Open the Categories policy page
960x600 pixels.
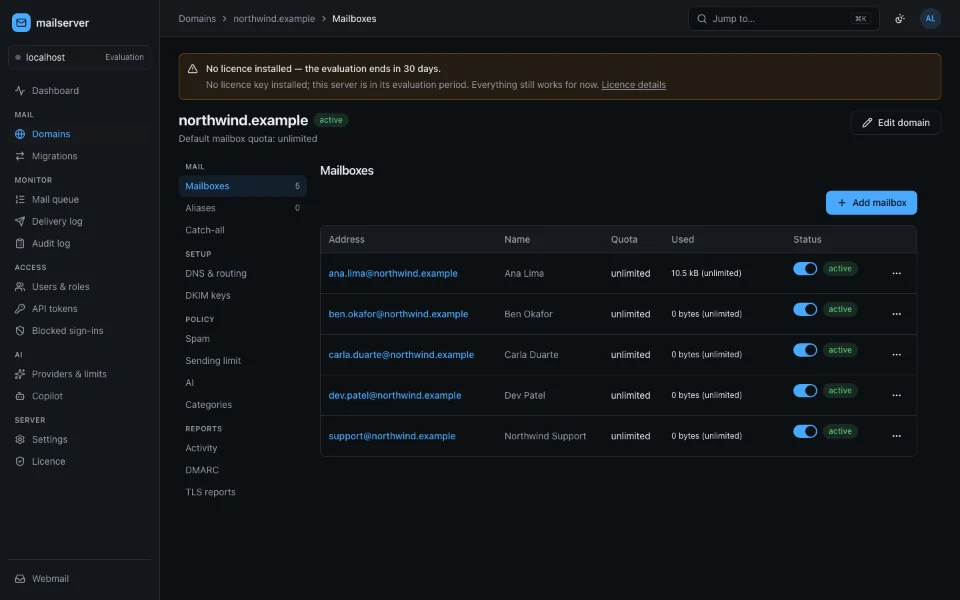pos(242,405)
